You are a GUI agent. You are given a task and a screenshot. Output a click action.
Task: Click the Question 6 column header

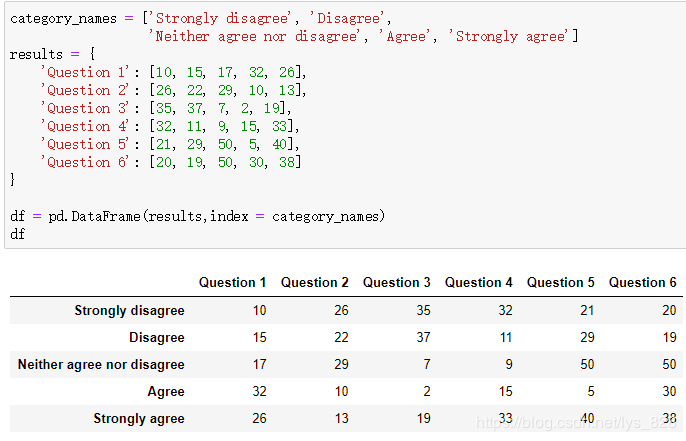point(643,283)
